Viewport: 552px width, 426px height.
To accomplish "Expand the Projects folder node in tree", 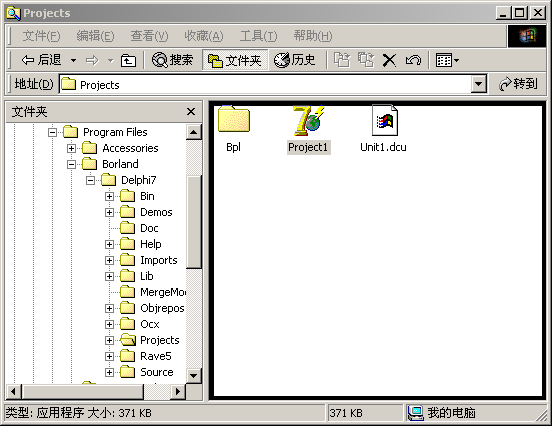I will click(x=109, y=340).
